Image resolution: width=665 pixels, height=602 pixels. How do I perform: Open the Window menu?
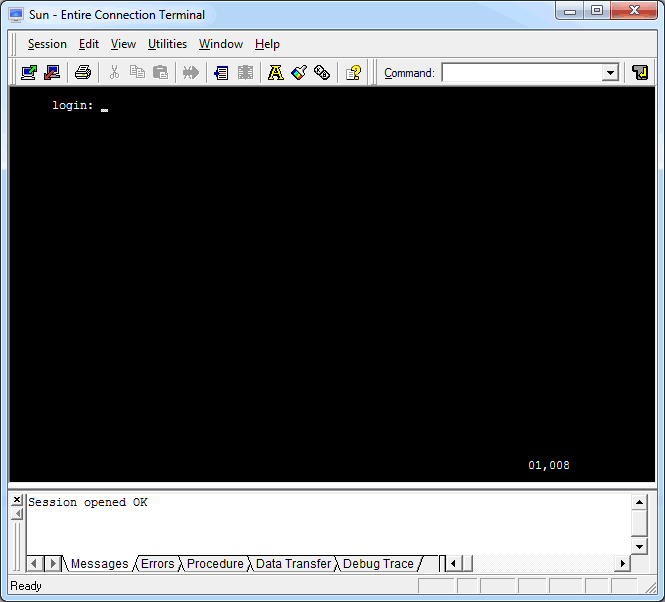(x=221, y=44)
